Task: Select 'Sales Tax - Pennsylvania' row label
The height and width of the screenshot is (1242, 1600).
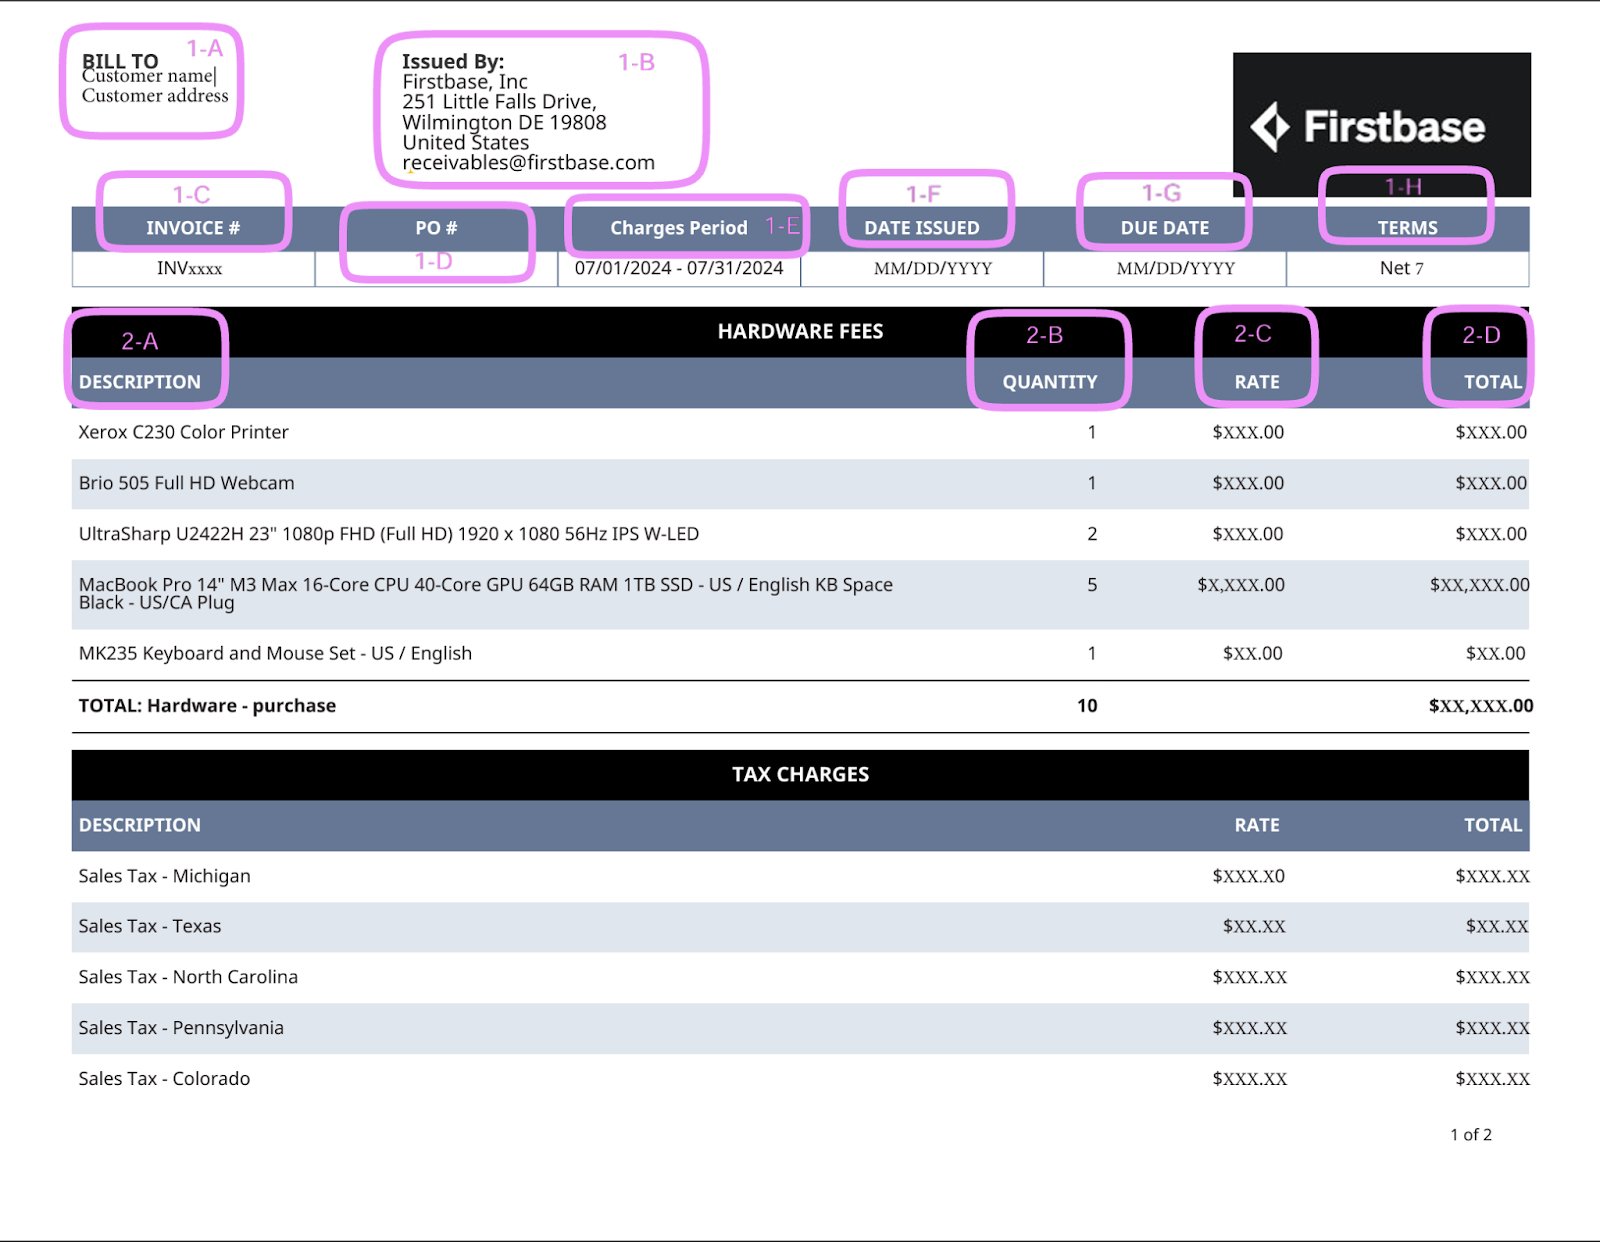Action: click(x=181, y=1028)
